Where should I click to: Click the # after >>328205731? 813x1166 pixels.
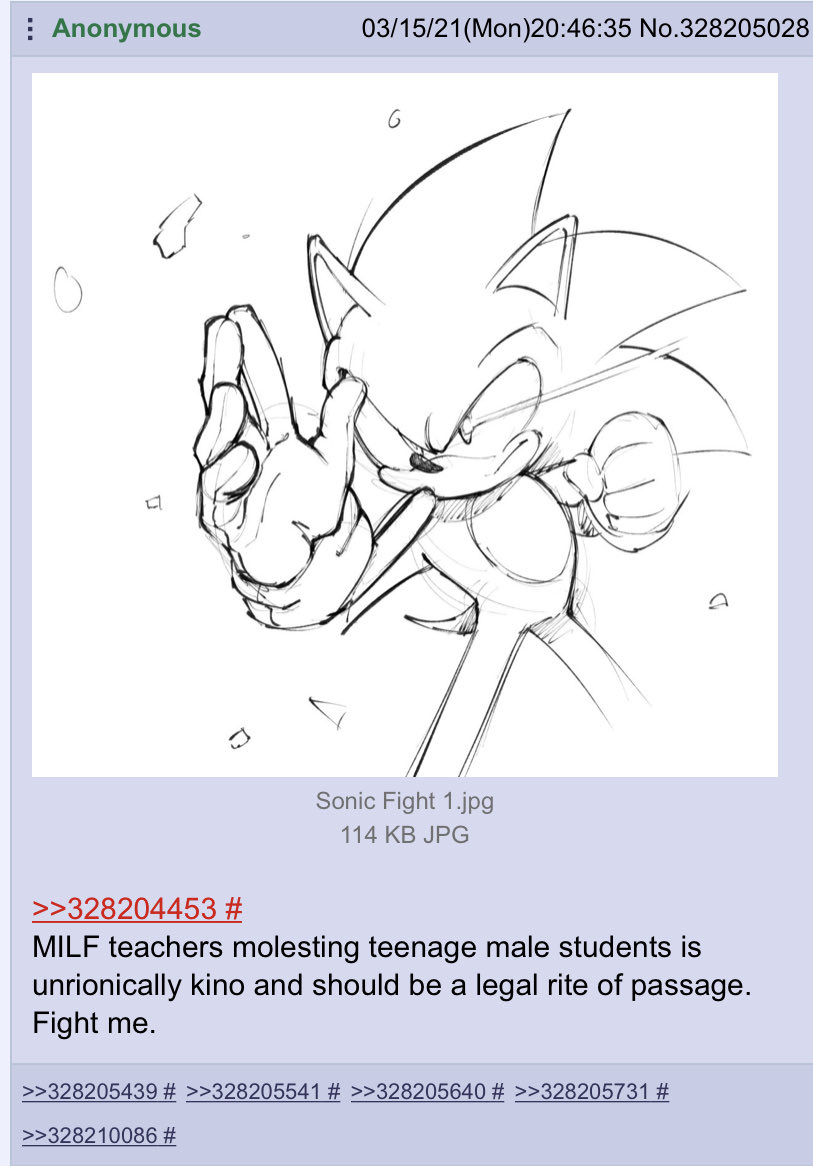[662, 1092]
